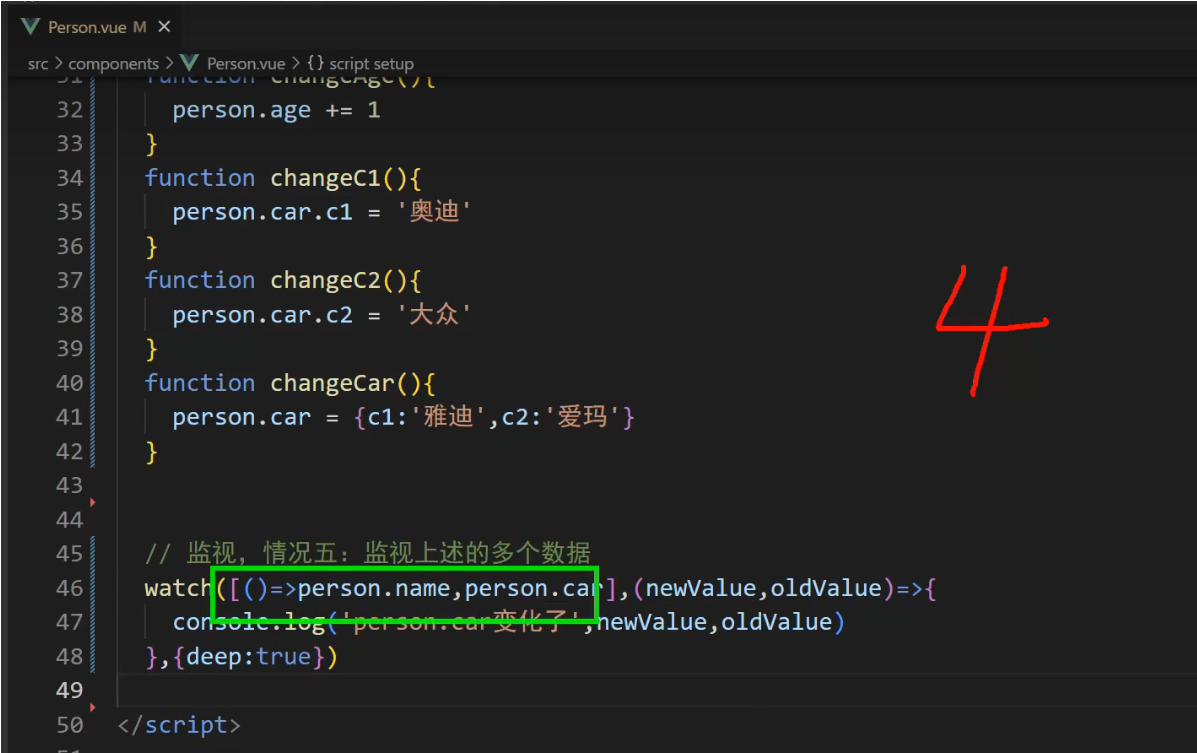Click 'person.name' inside the watch array
Image resolution: width=1197 pixels, height=753 pixels.
point(373,588)
